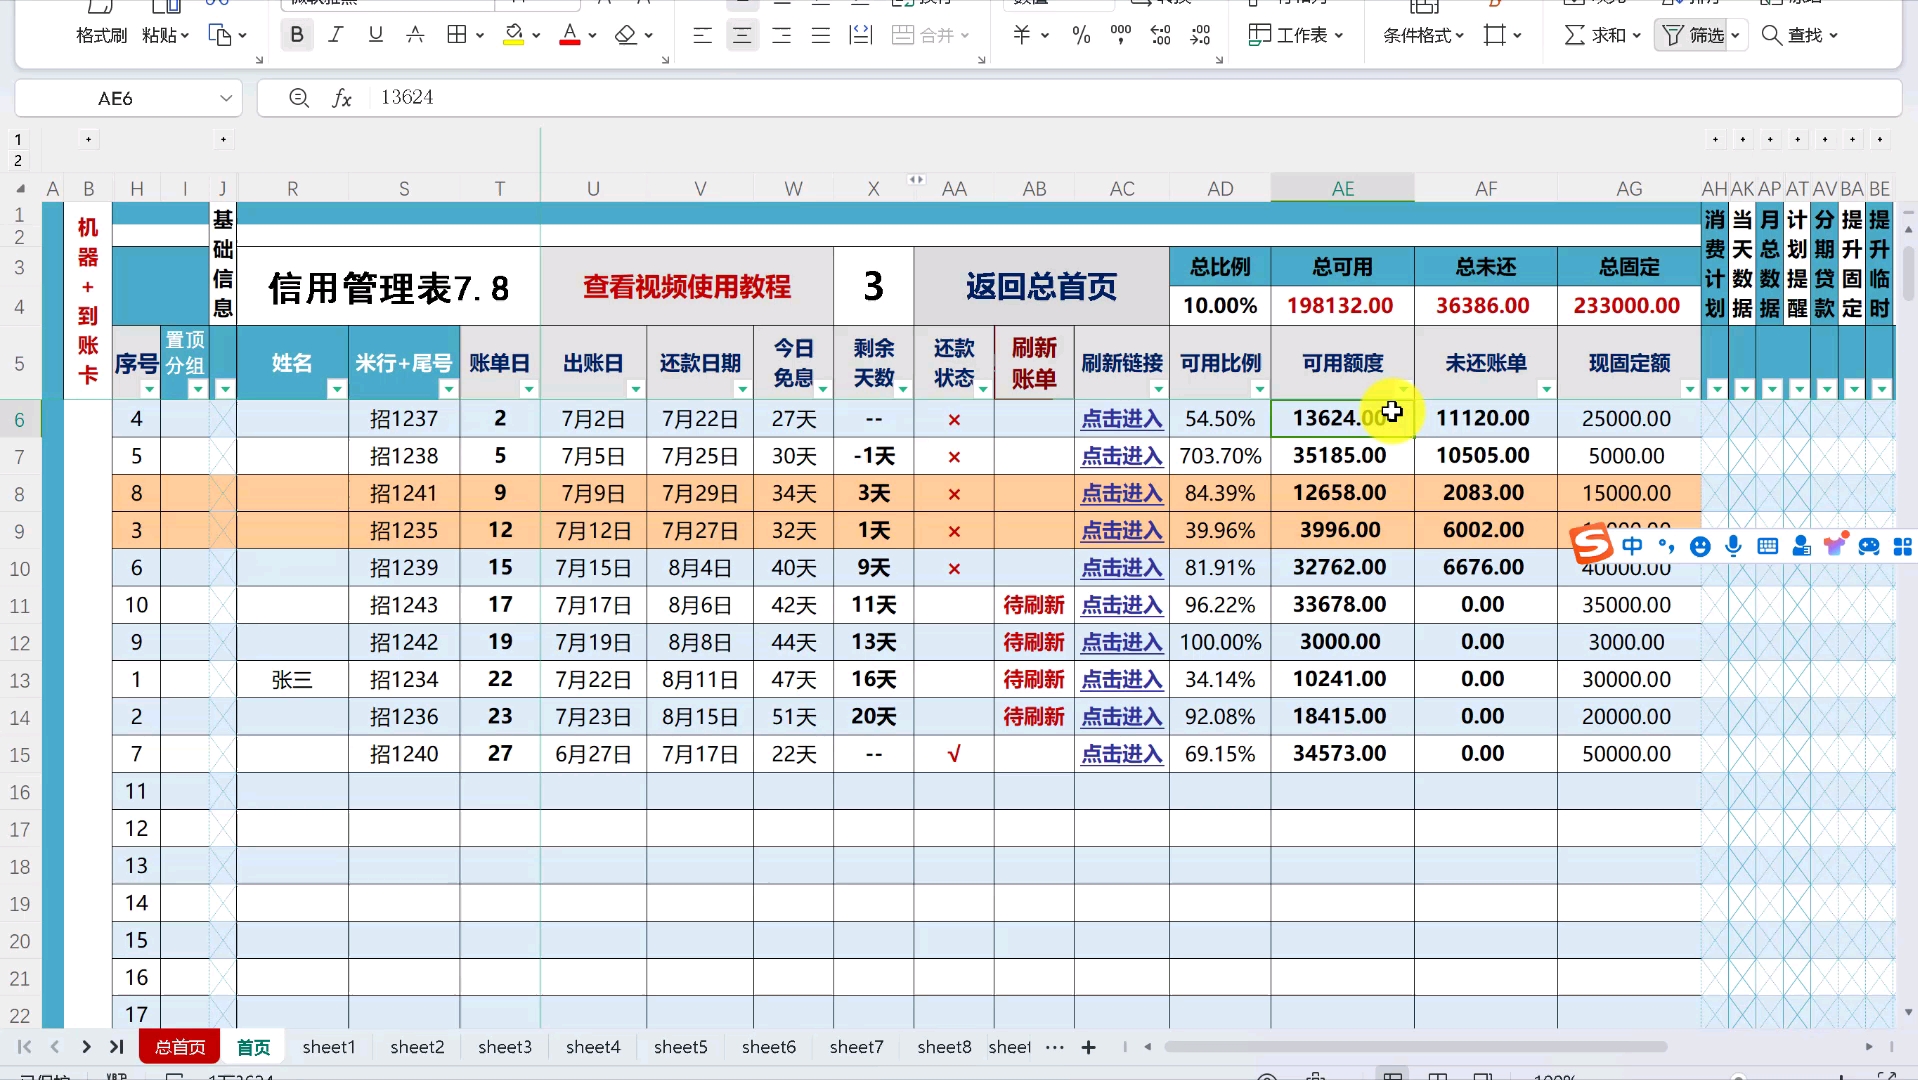Add a new sheet with plus button
Screen dimensions: 1918x1080
pos(1089,1047)
